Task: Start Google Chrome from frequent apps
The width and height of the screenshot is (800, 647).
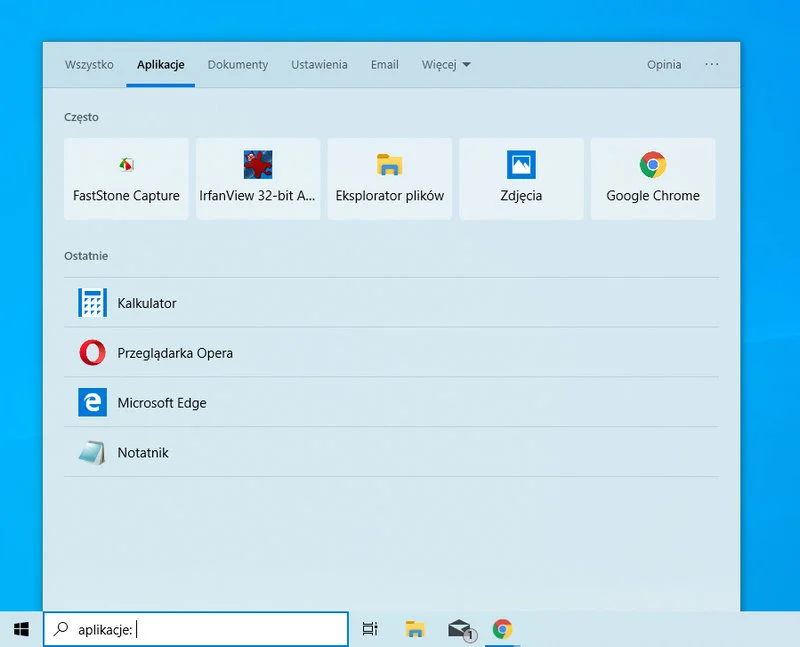Action: click(x=653, y=178)
